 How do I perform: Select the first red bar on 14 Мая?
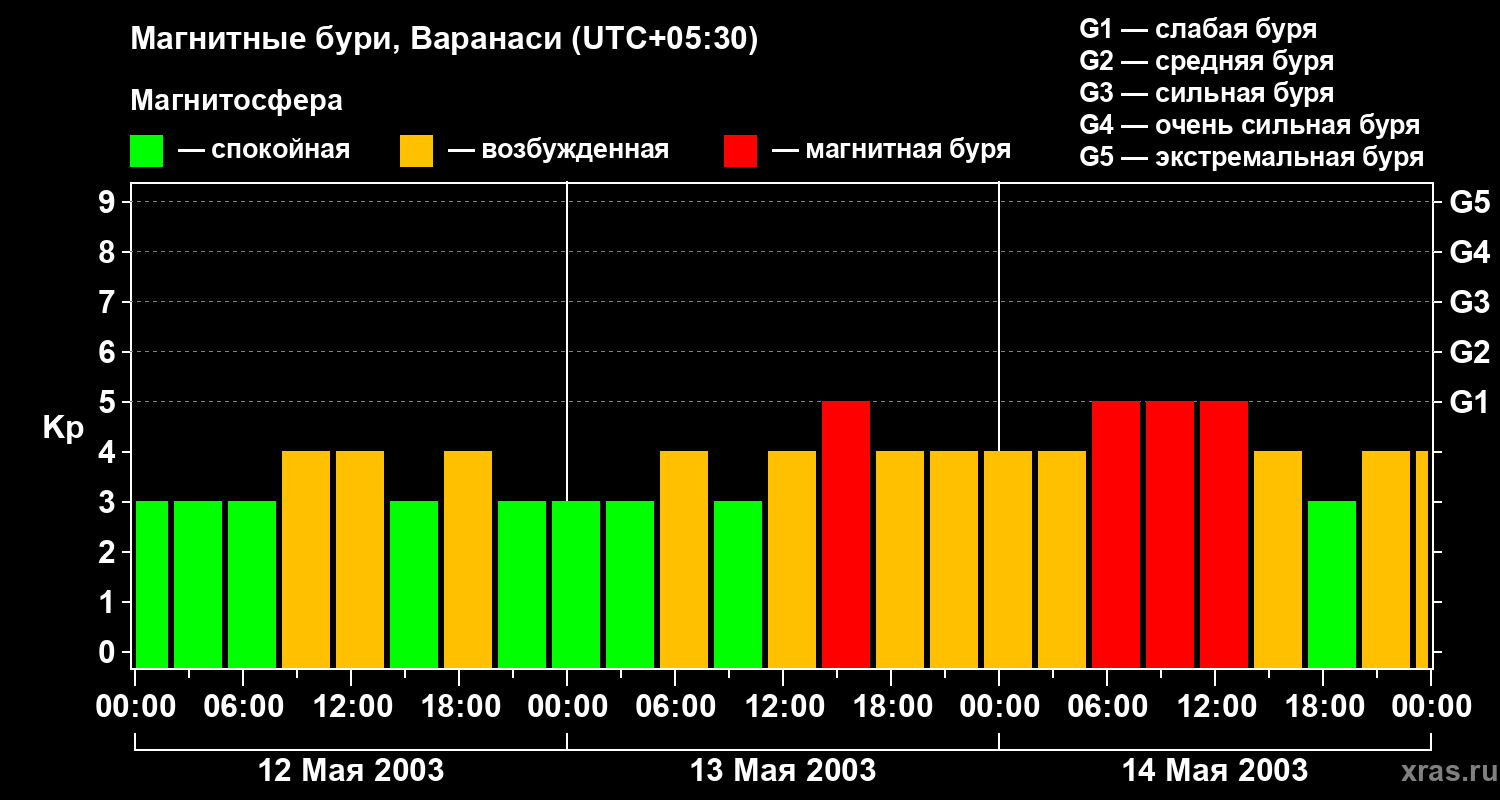[1115, 534]
